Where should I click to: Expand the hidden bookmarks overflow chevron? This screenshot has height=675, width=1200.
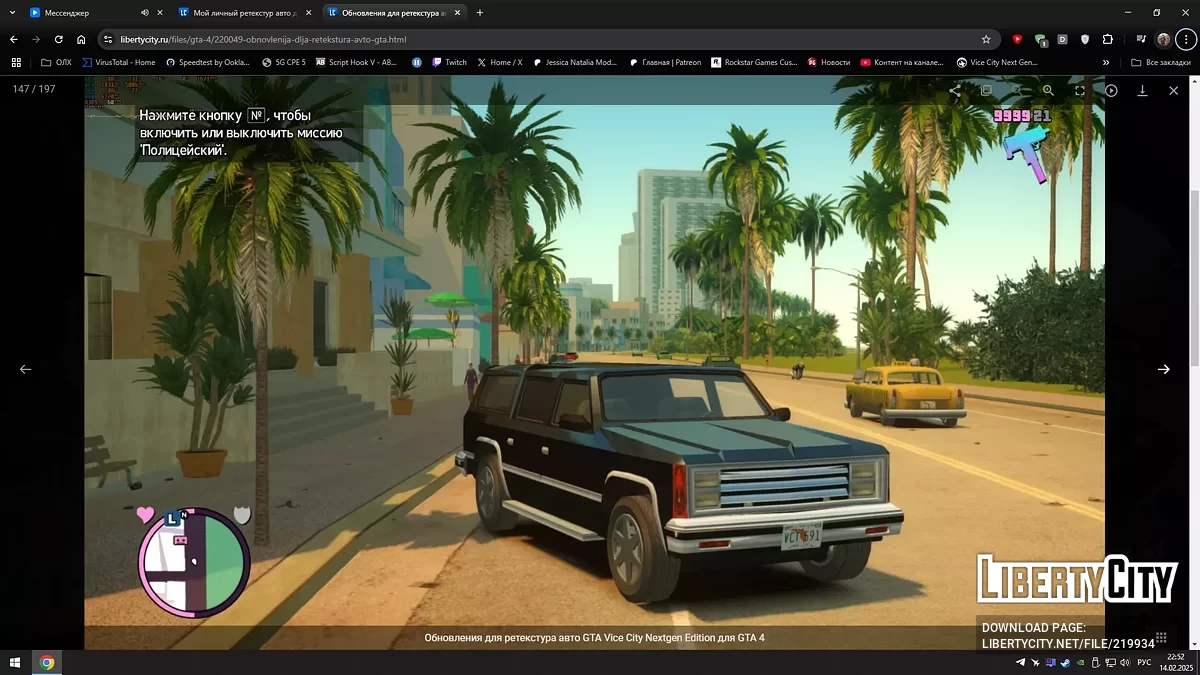click(1106, 62)
